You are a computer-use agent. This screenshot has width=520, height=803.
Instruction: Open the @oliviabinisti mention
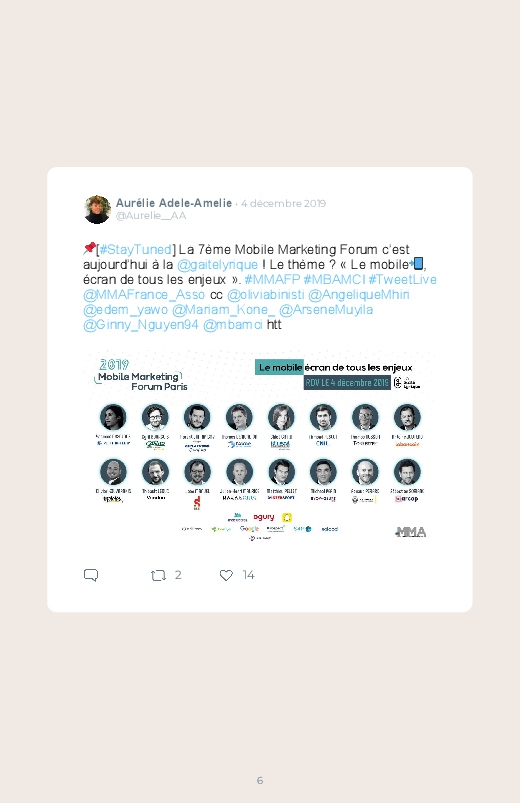pyautogui.click(x=265, y=295)
